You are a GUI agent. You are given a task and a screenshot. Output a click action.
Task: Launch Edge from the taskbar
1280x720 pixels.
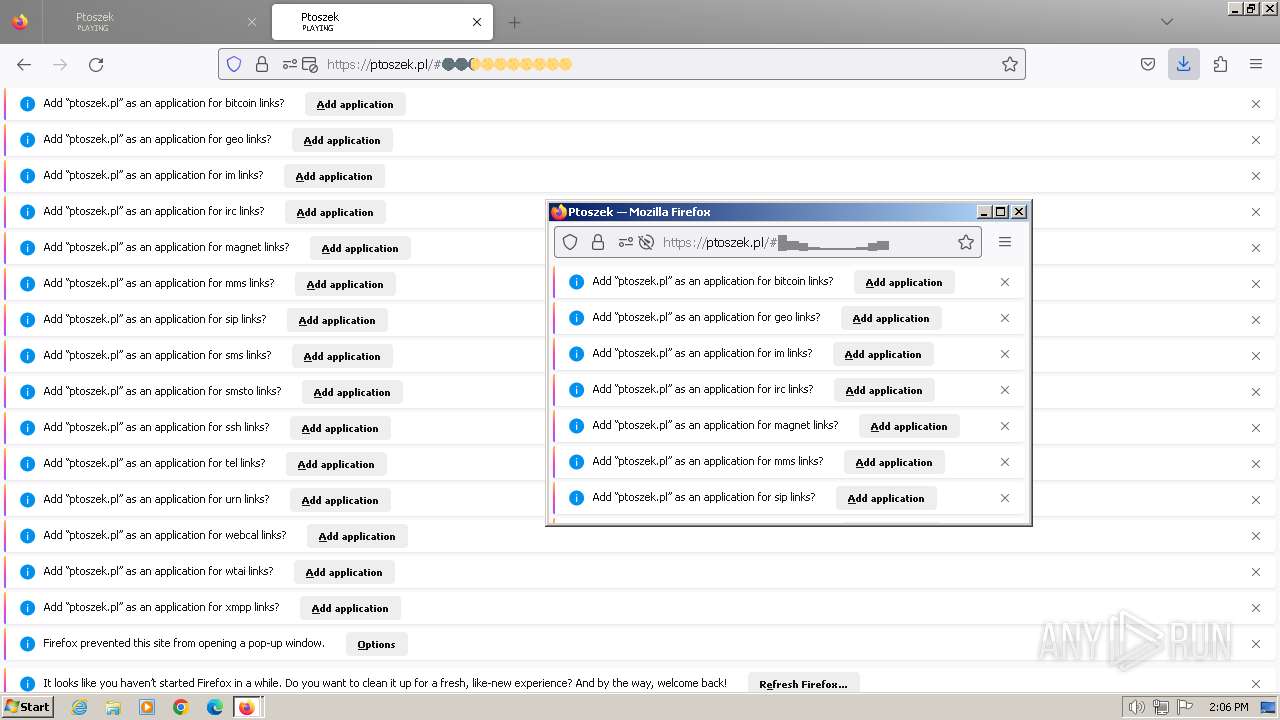click(x=215, y=707)
